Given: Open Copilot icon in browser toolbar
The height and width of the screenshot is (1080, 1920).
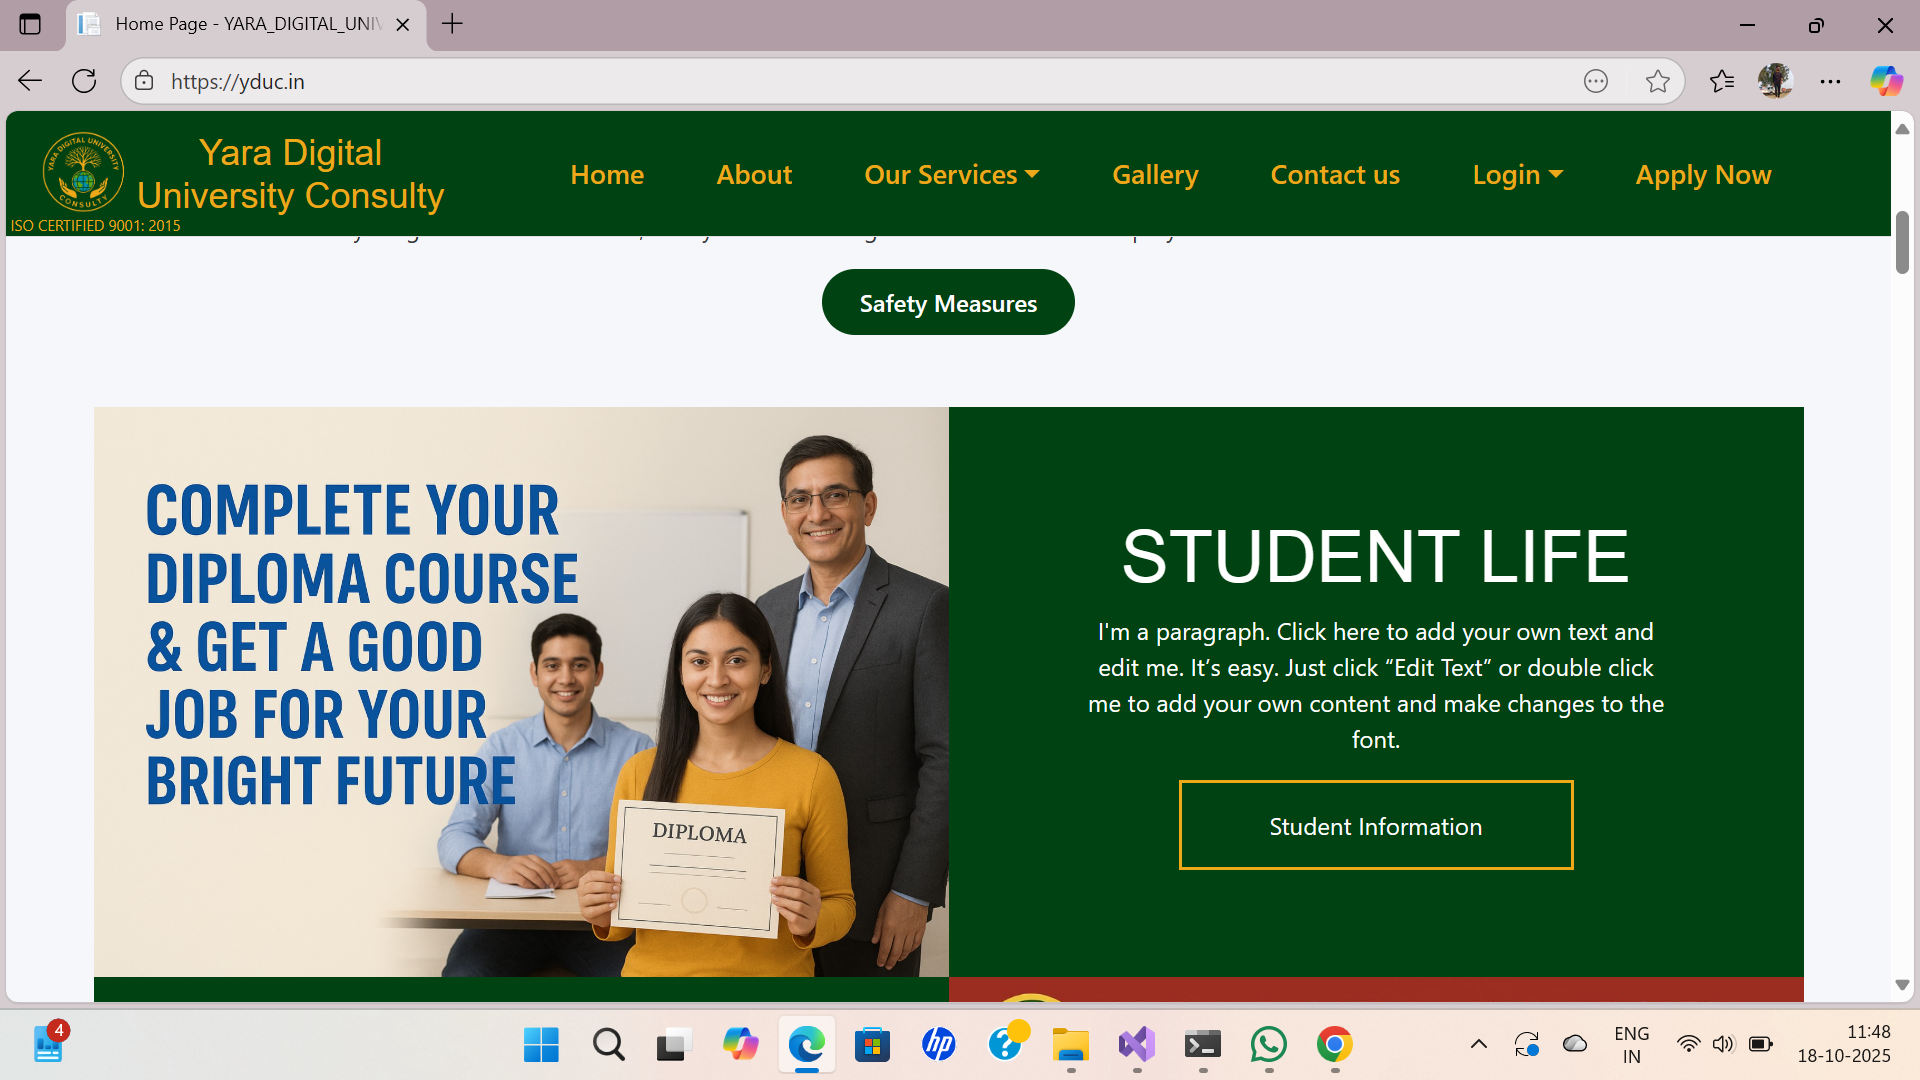Looking at the screenshot, I should [x=1886, y=81].
